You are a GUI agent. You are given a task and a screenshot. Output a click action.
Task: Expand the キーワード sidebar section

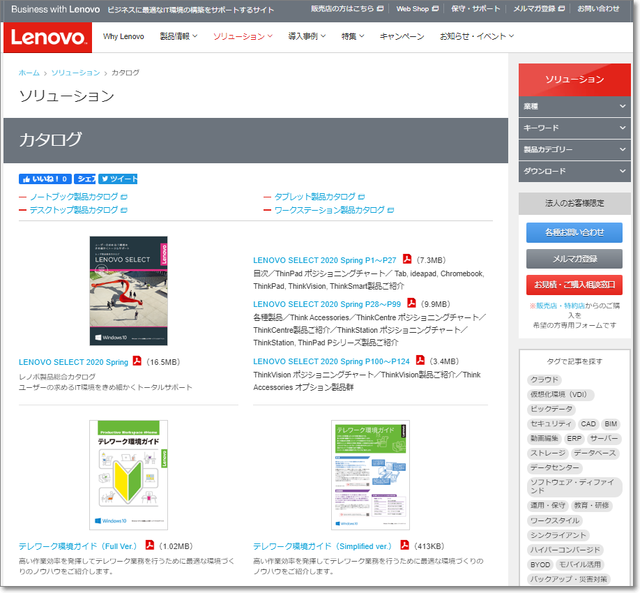573,128
